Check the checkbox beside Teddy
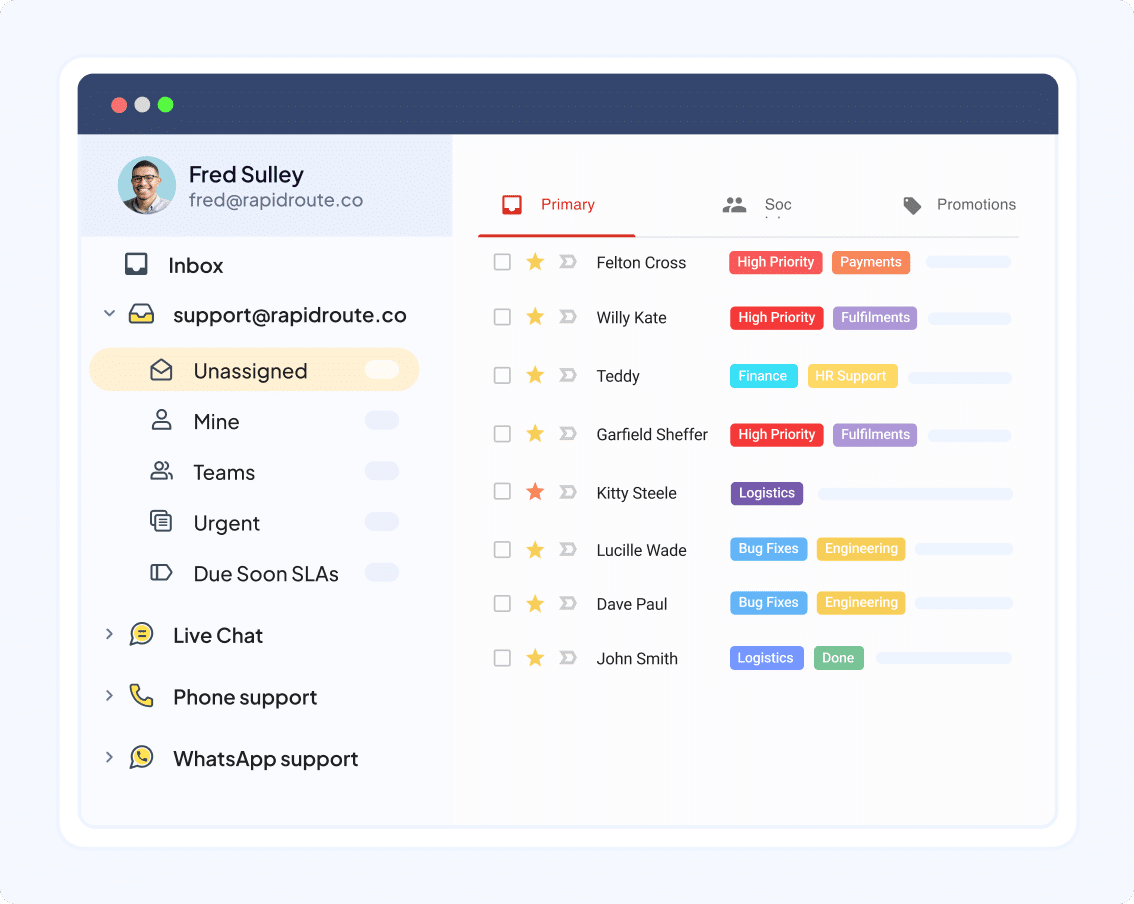 (x=502, y=376)
